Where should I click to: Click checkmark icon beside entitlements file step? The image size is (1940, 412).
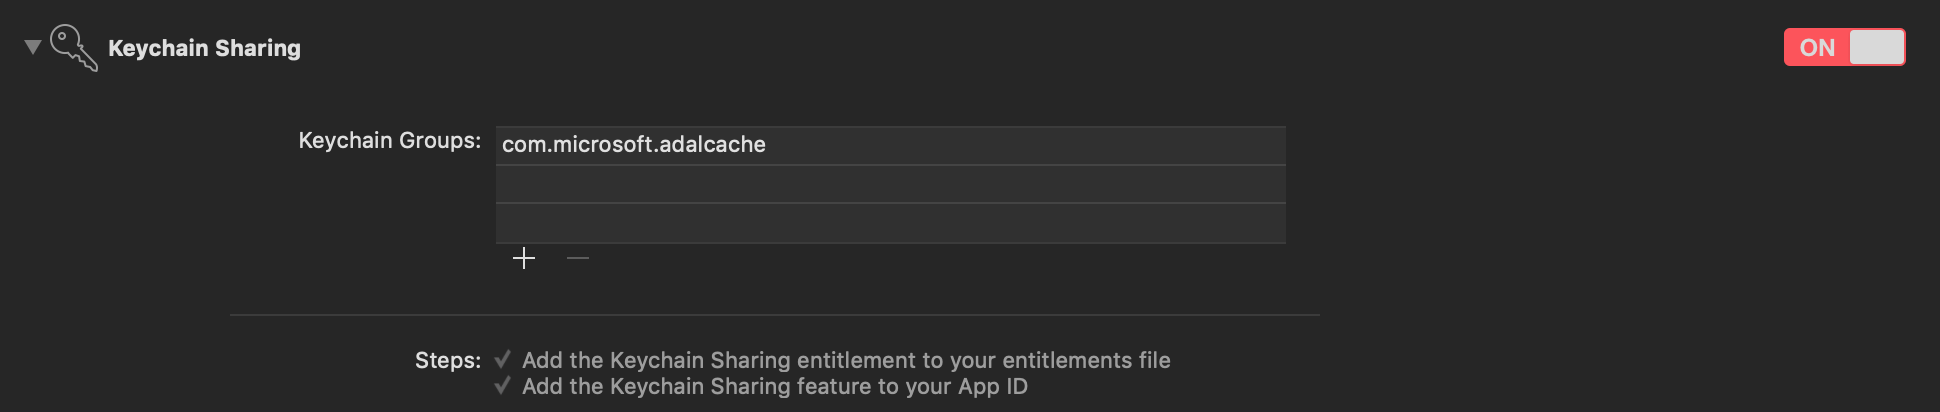(x=503, y=359)
